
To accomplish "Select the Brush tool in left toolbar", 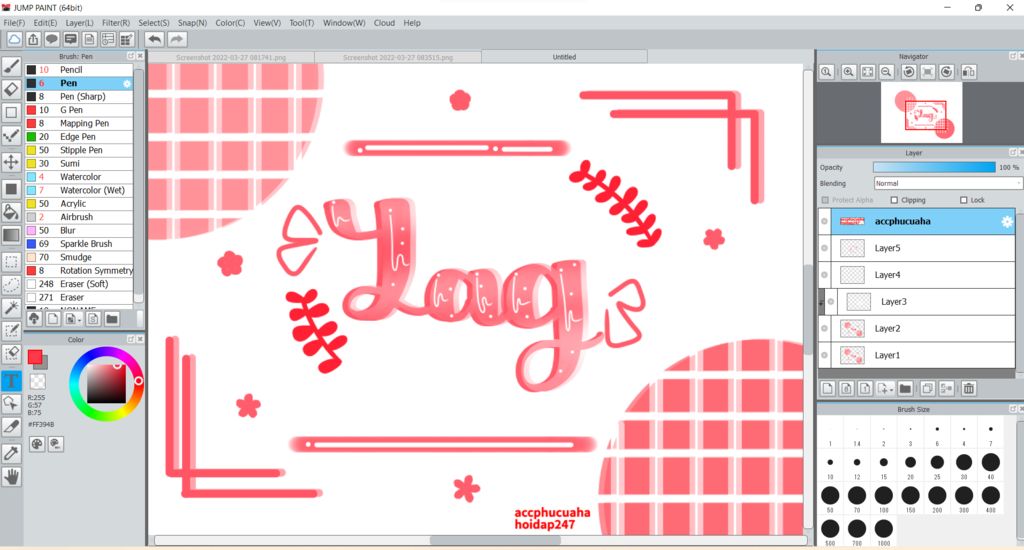I will pyautogui.click(x=11, y=66).
